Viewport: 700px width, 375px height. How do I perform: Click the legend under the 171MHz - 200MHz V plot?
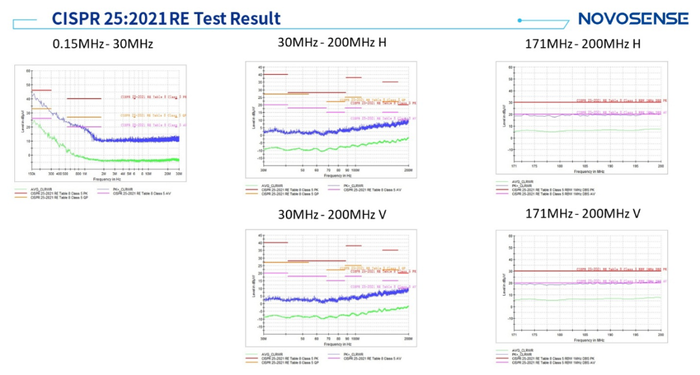[546, 357]
